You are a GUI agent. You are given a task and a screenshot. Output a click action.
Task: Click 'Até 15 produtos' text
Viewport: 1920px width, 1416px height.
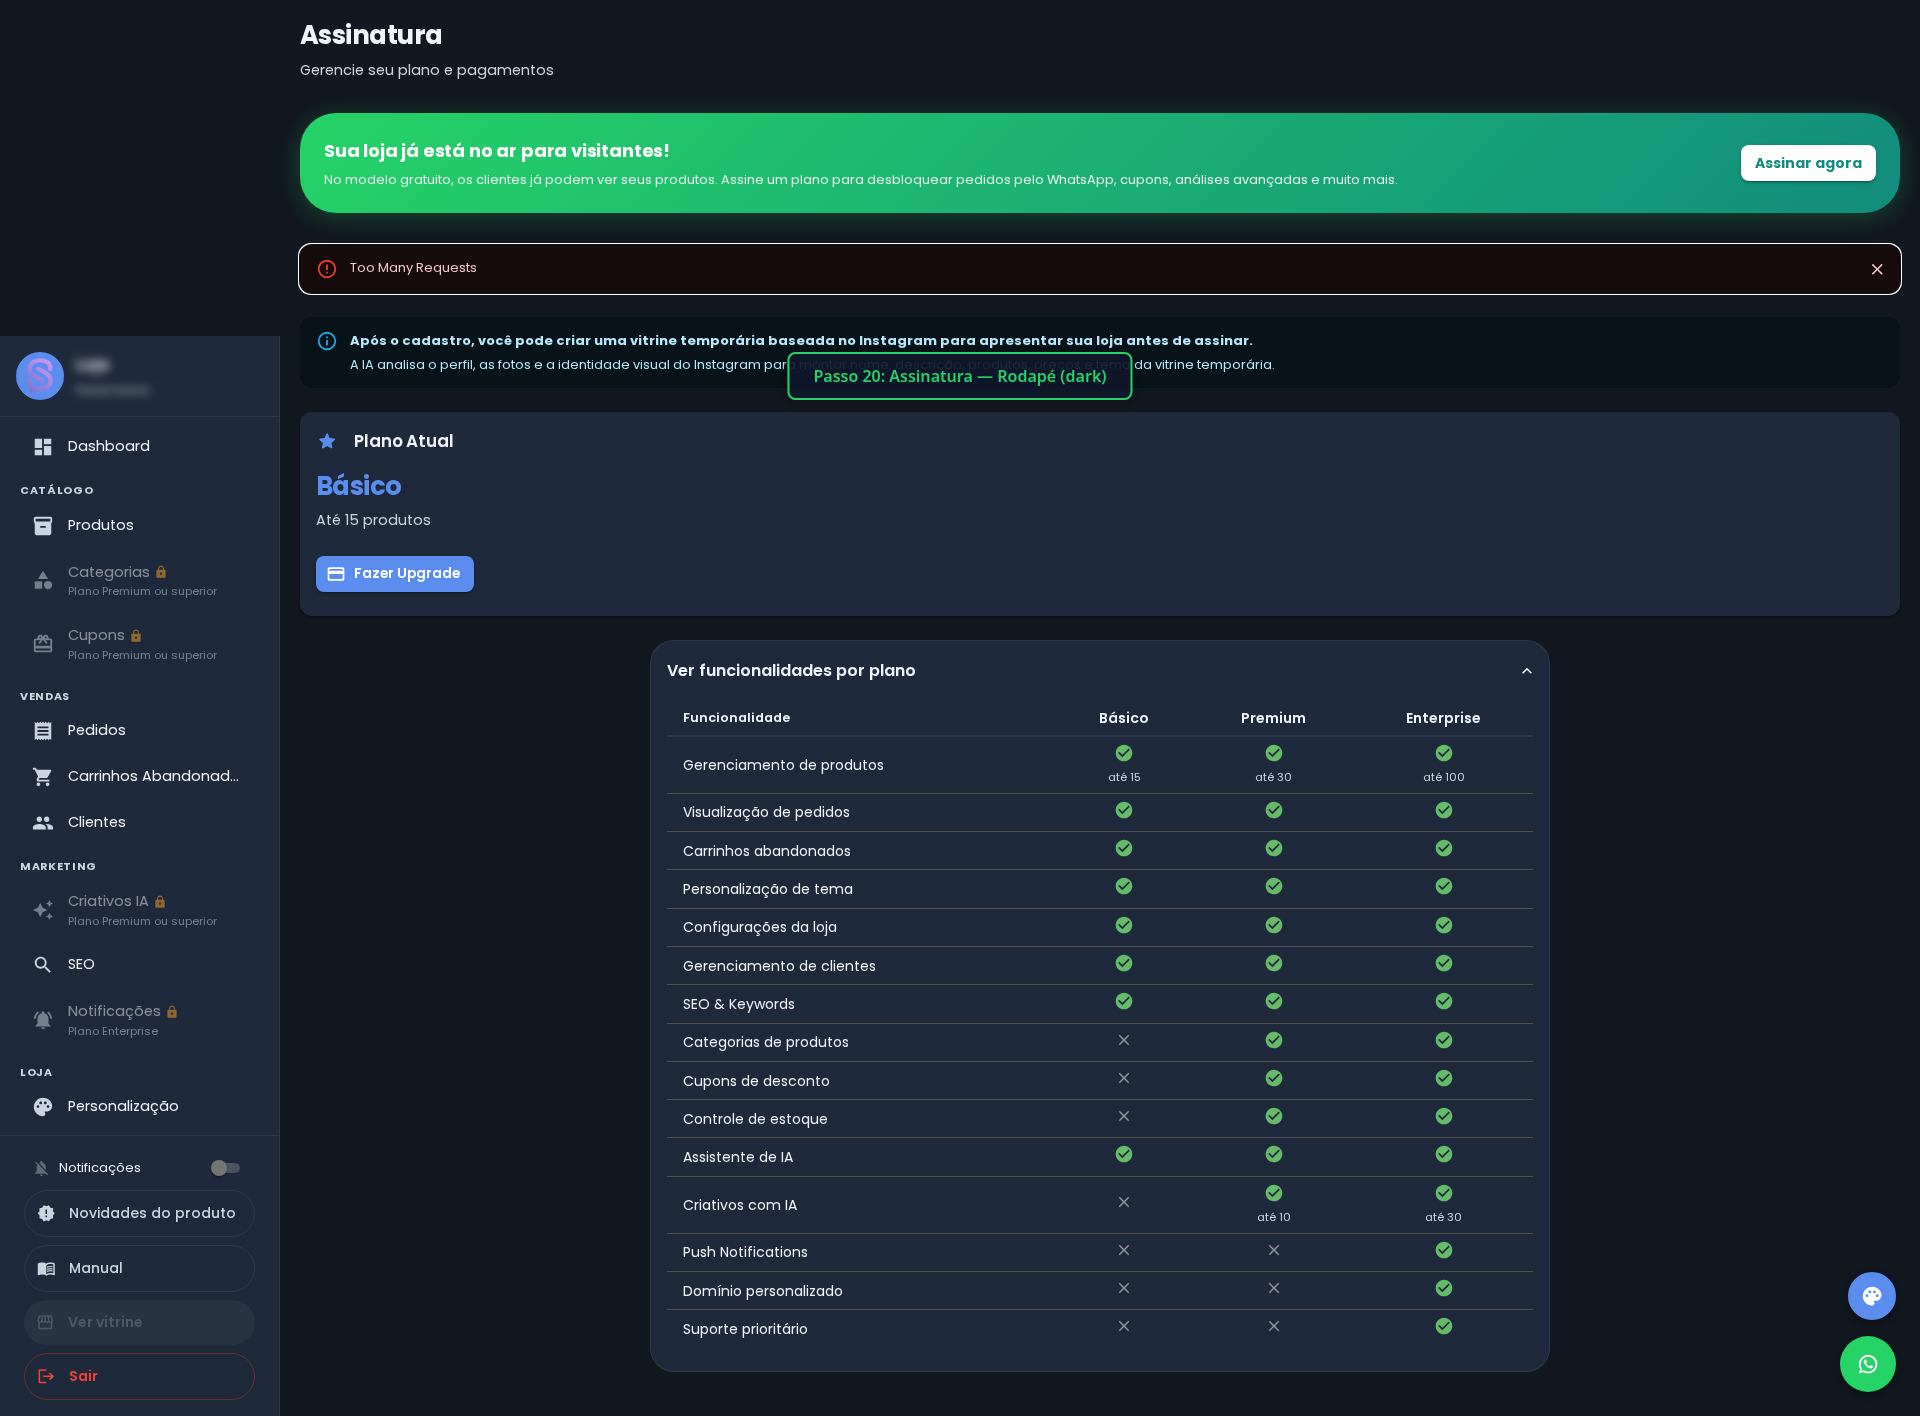tap(373, 520)
